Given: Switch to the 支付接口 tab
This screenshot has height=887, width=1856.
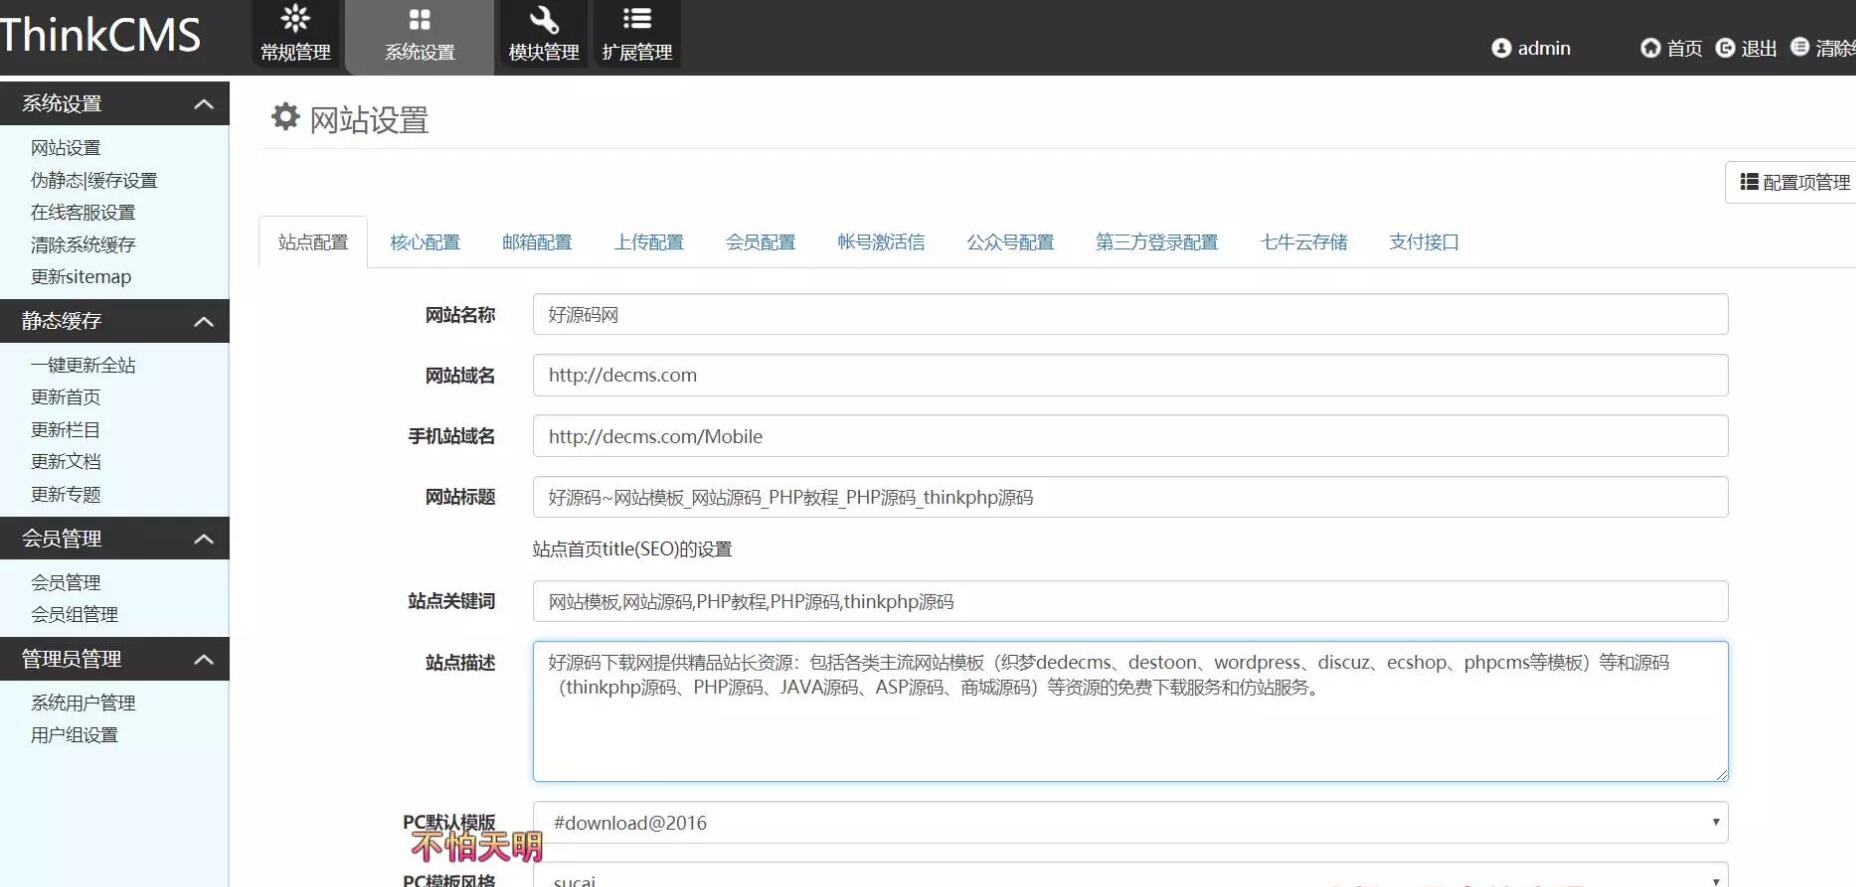Looking at the screenshot, I should coord(1424,242).
